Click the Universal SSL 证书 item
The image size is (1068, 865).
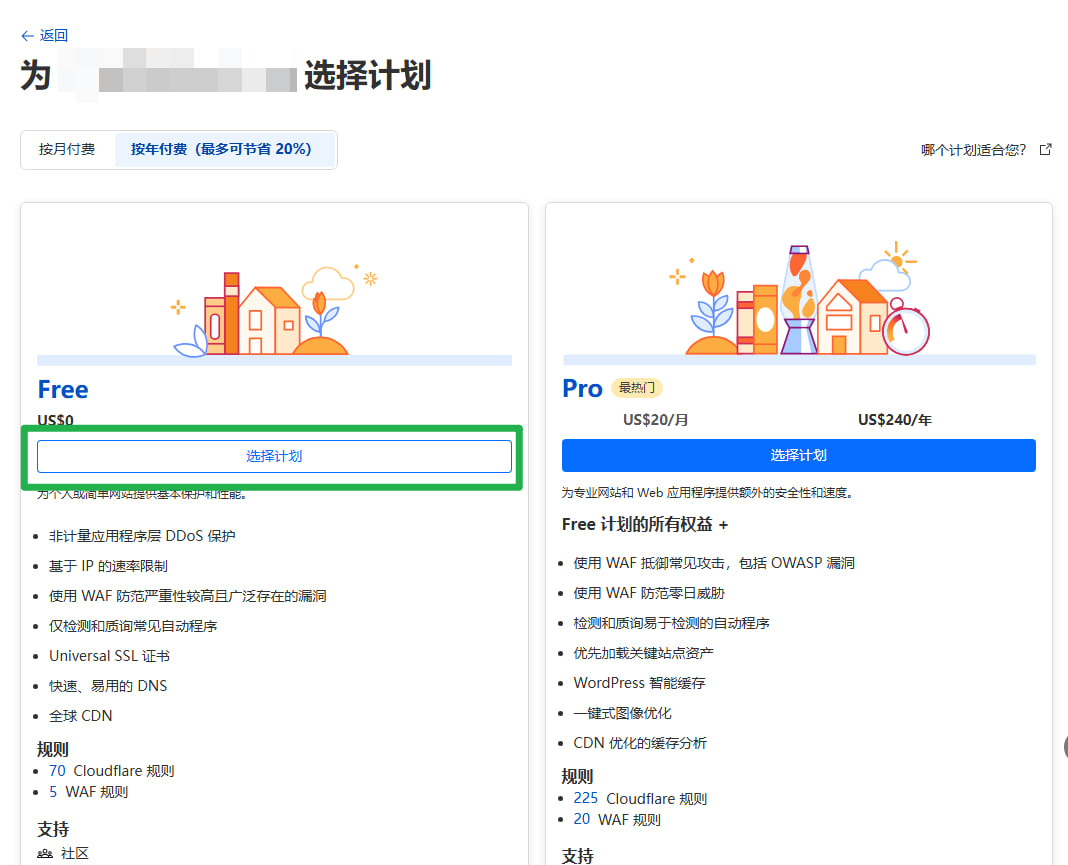pos(110,656)
